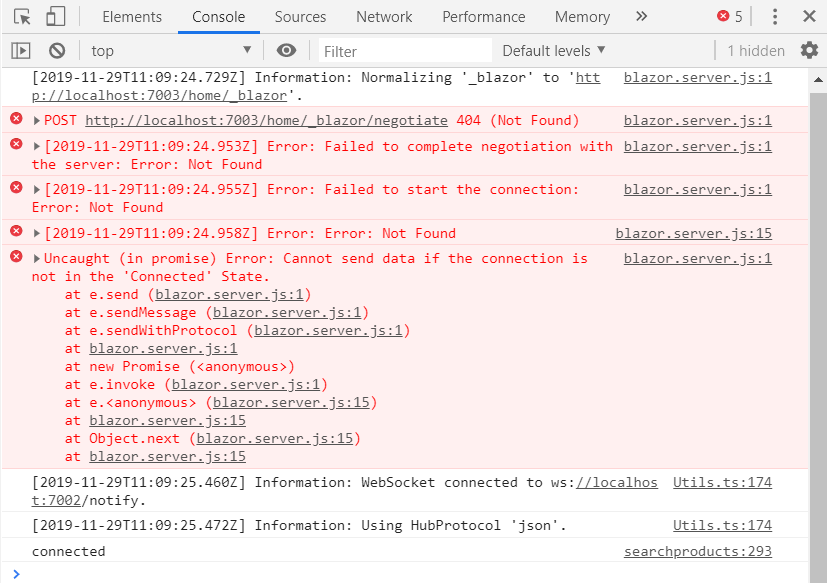Image resolution: width=827 pixels, height=583 pixels.
Task: Open the console settings gear
Action: (809, 51)
